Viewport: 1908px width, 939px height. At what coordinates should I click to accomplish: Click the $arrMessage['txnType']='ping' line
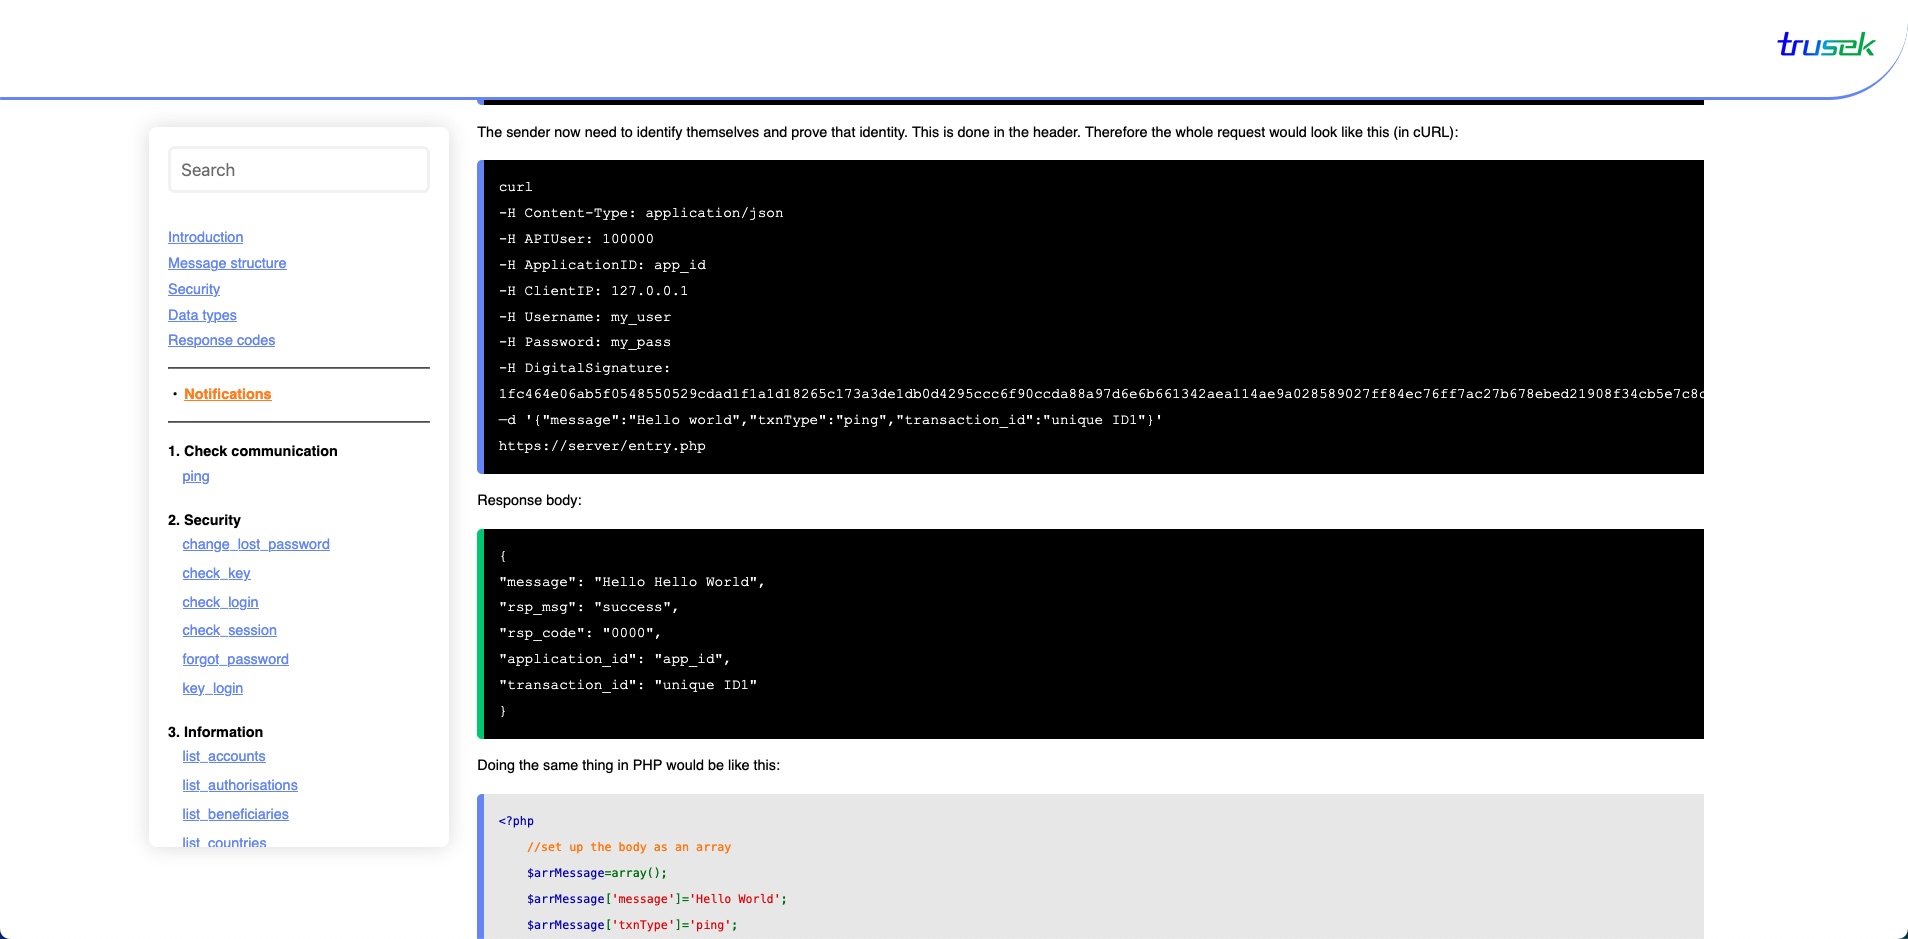632,925
